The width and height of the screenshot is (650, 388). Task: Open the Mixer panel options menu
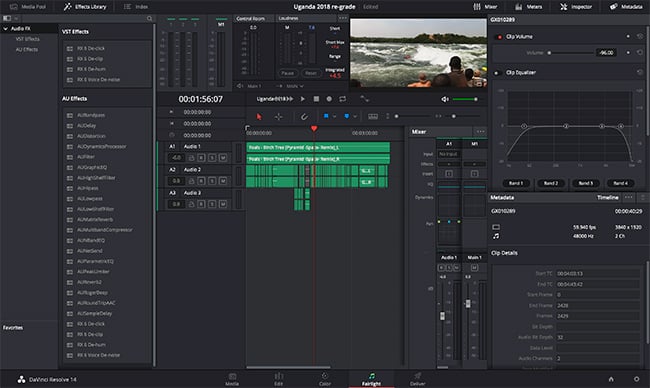480,131
